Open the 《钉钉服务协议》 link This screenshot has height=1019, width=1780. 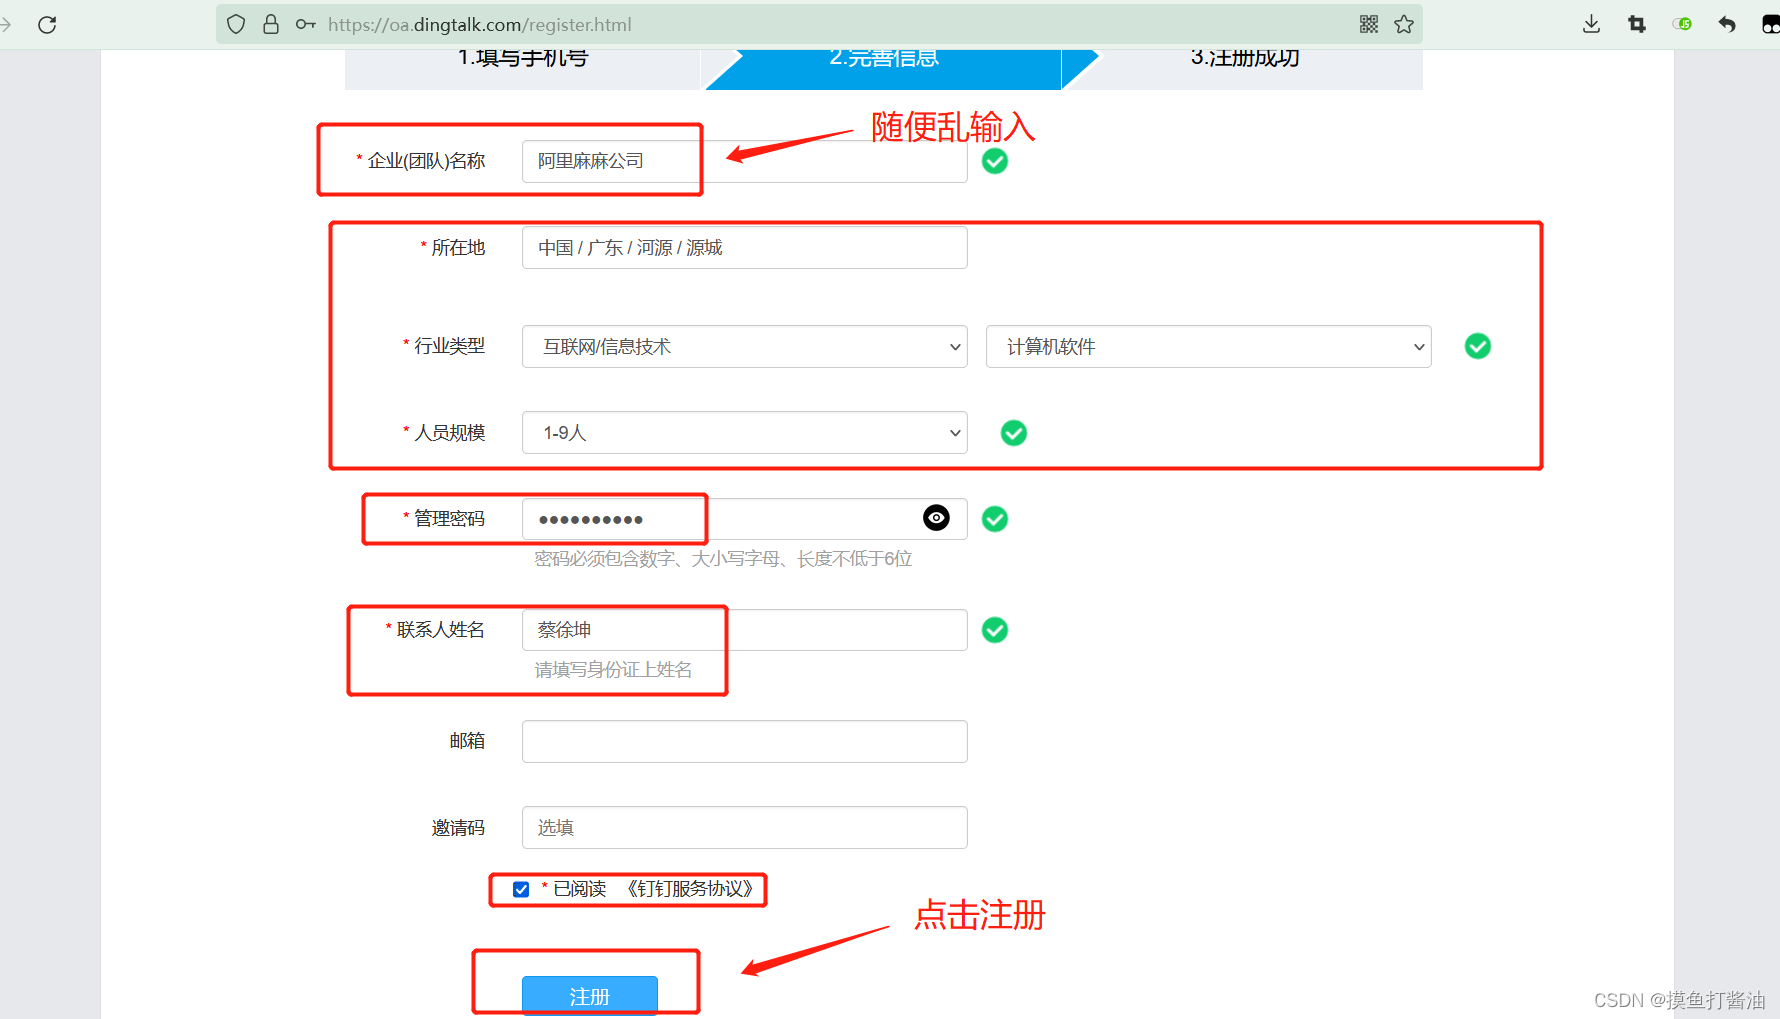click(690, 889)
